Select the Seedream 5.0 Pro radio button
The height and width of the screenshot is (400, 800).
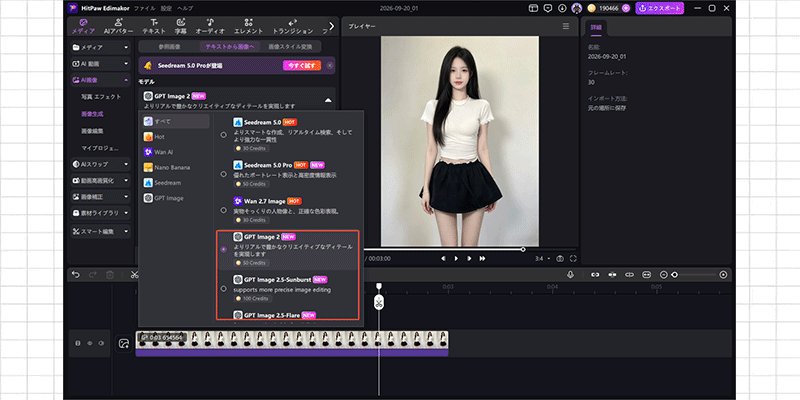coord(223,174)
